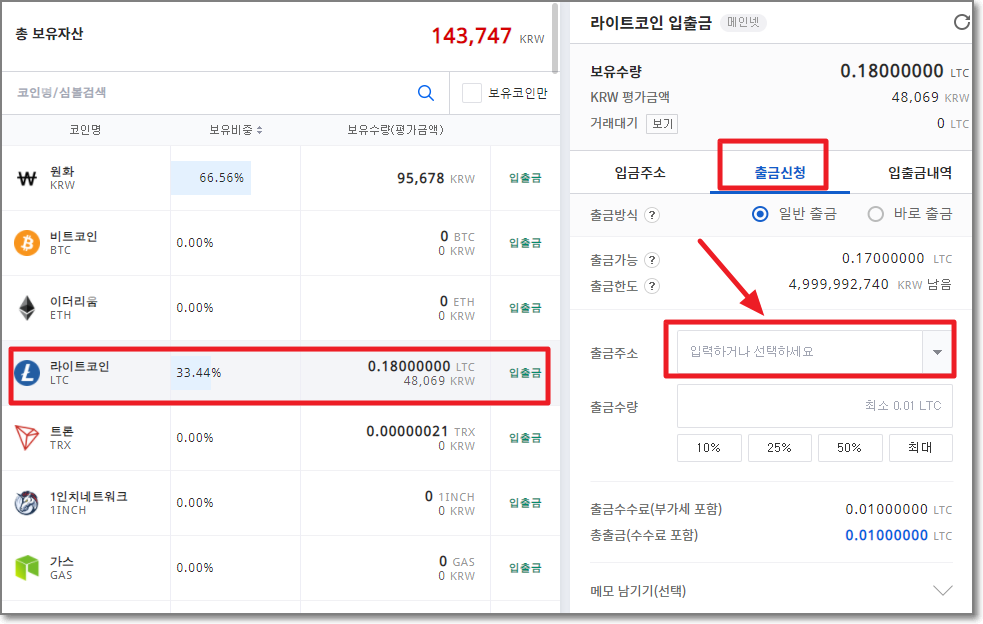983x624 pixels.
Task: Click the 143,747 total asset value
Action: point(471,36)
